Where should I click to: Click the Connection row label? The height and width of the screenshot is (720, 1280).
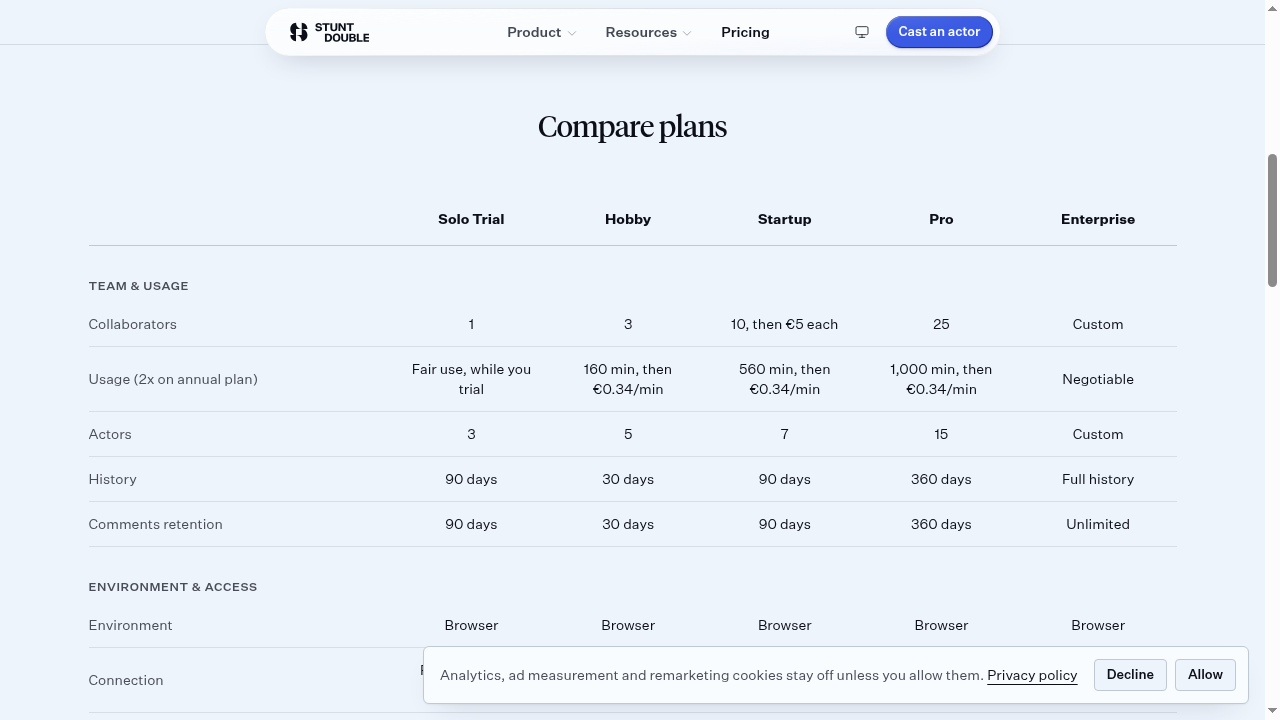coord(126,680)
